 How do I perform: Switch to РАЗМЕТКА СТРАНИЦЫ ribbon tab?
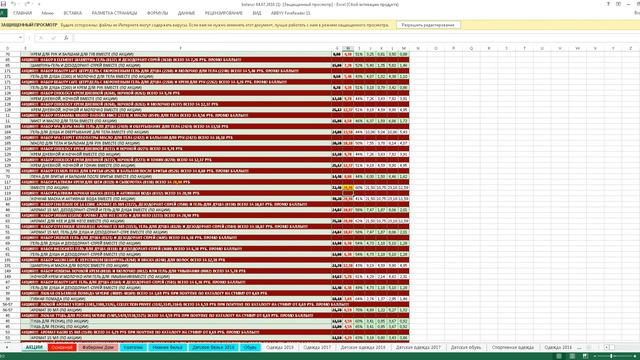(114, 13)
